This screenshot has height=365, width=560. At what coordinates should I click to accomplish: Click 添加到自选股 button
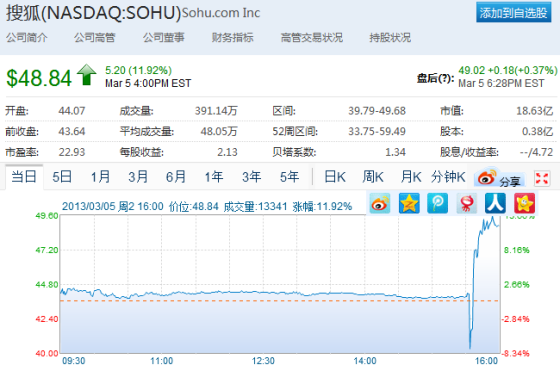point(514,12)
